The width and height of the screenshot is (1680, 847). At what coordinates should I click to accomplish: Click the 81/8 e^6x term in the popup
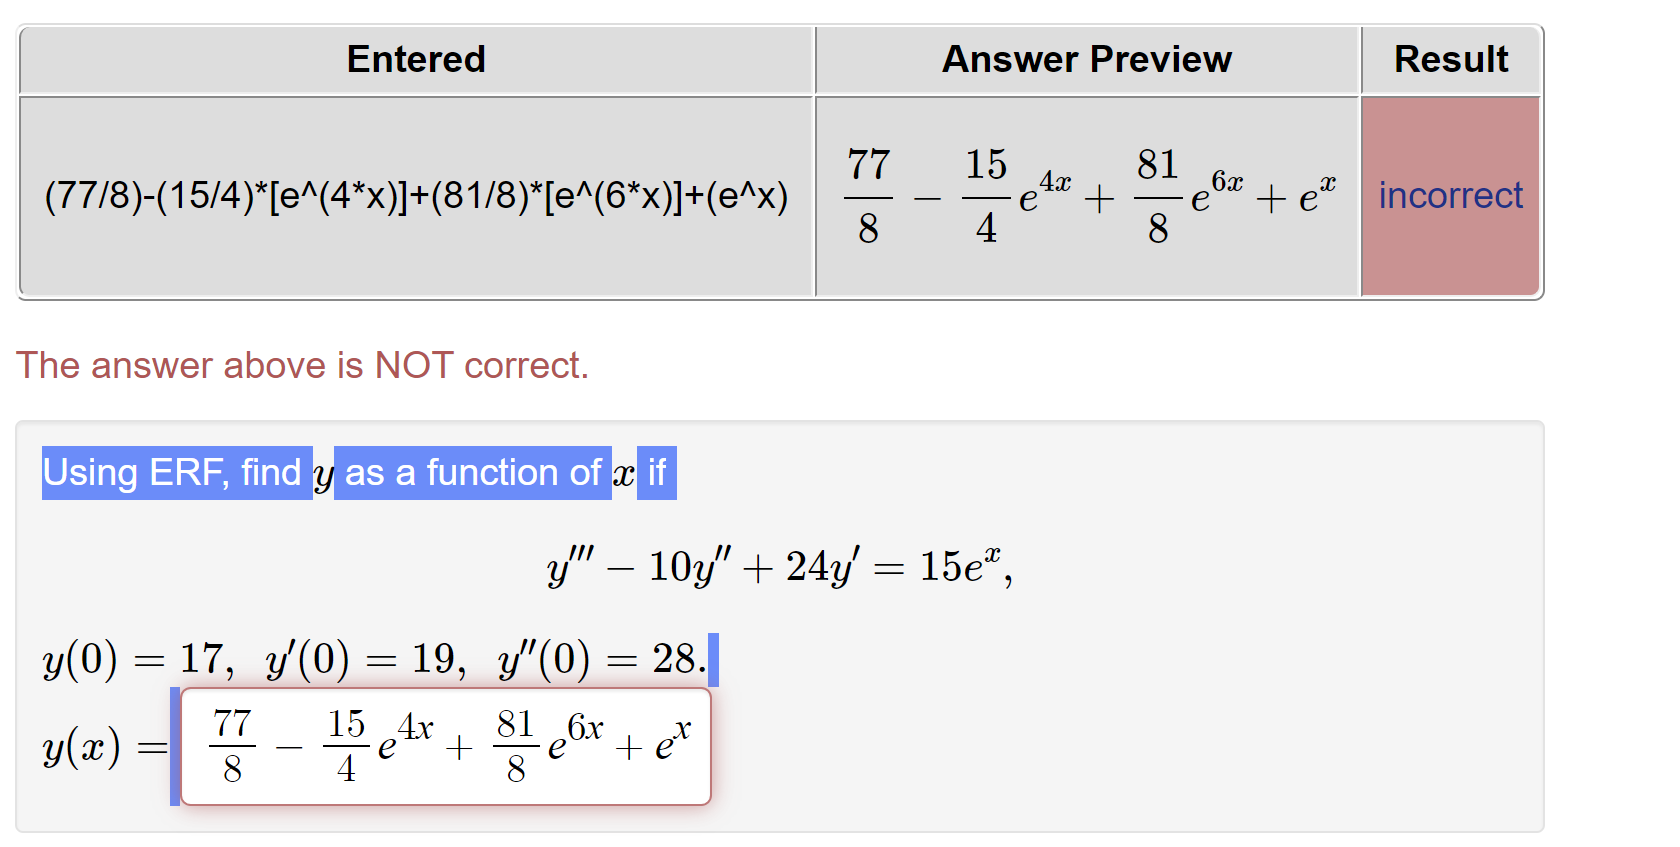(x=545, y=746)
